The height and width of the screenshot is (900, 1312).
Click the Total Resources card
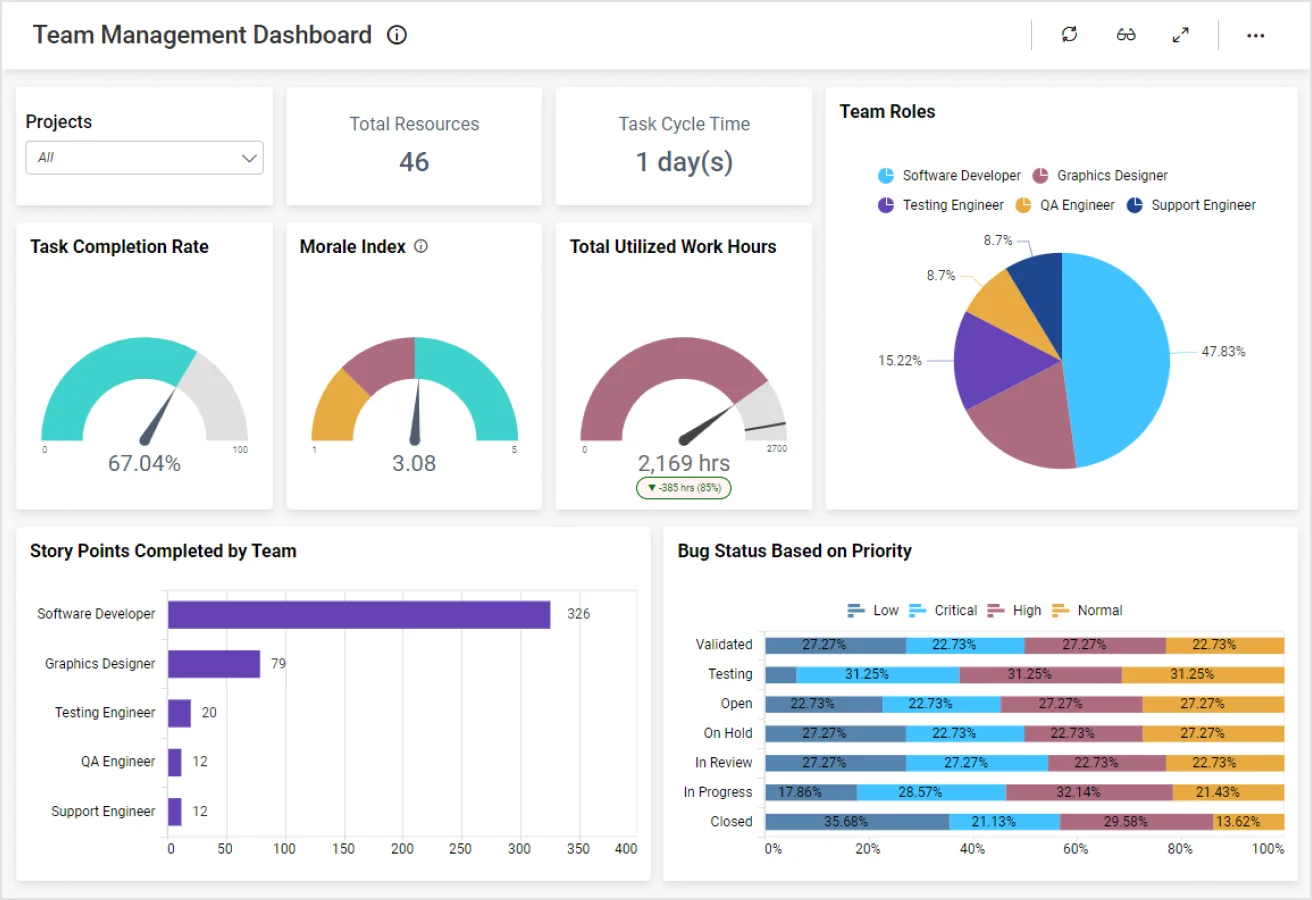click(414, 146)
